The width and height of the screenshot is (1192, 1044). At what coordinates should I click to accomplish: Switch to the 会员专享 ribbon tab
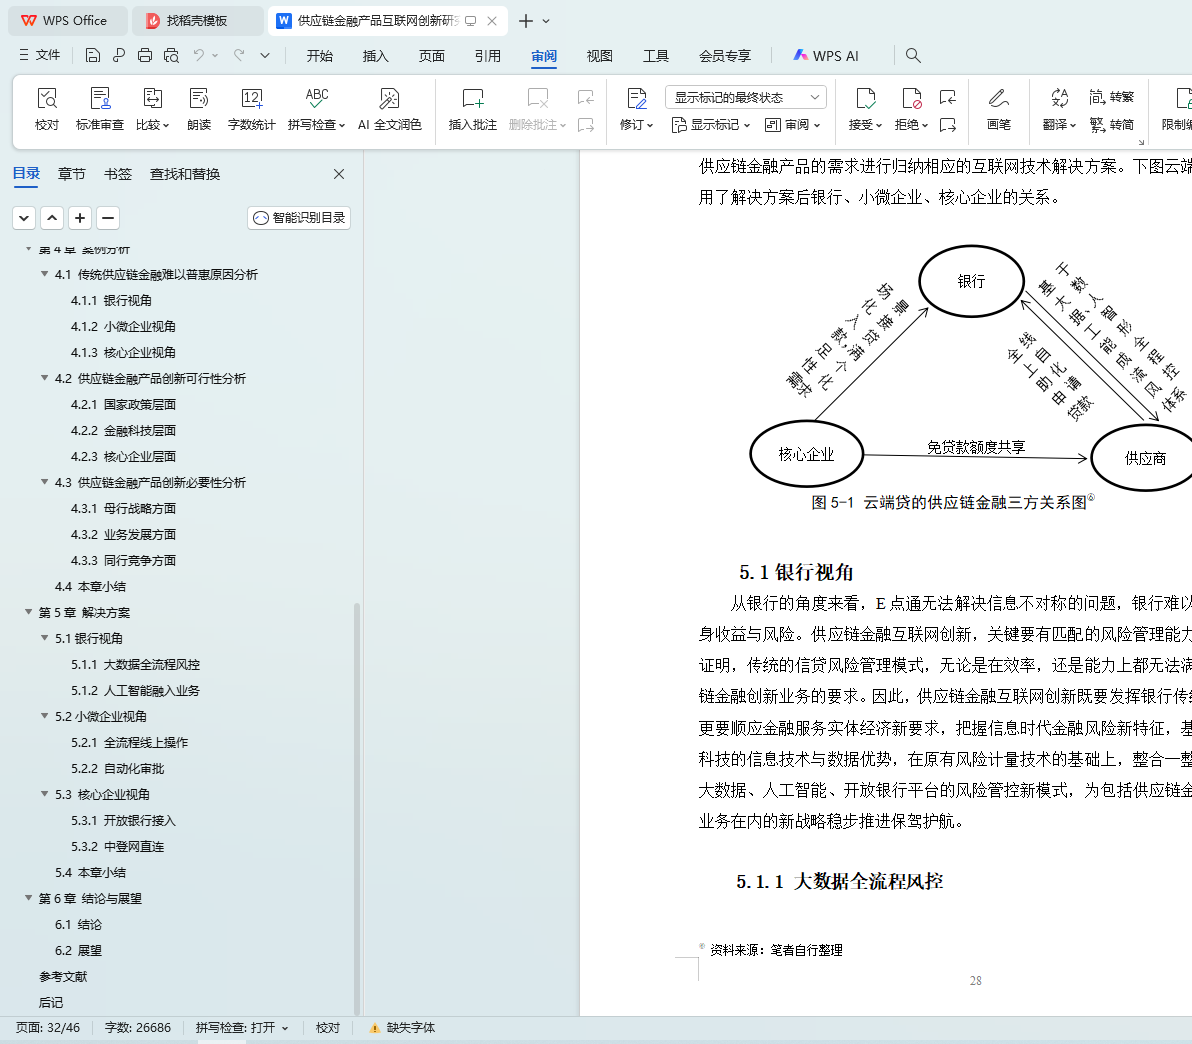tap(725, 56)
